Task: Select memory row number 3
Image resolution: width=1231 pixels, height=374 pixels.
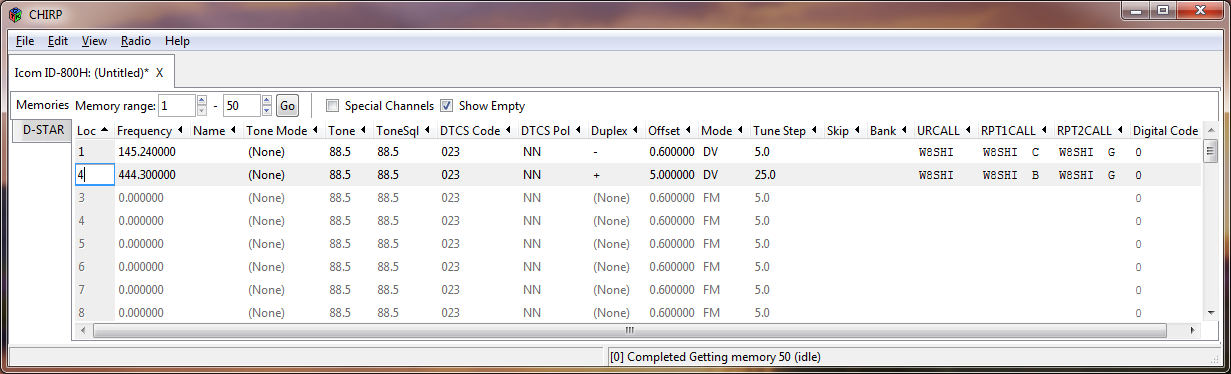Action: pyautogui.click(x=95, y=198)
